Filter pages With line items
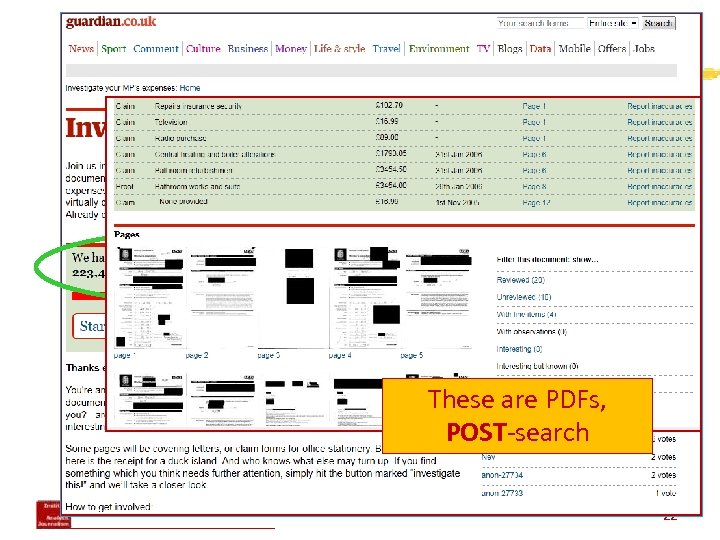The height and width of the screenshot is (540, 720). (526, 315)
